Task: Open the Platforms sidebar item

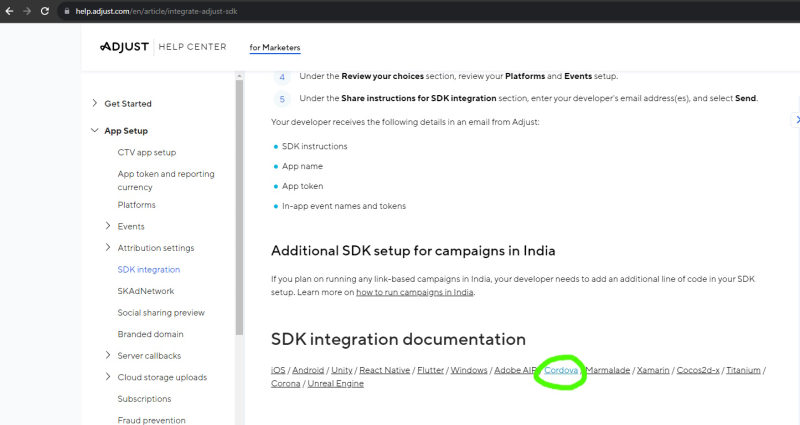Action: tap(136, 205)
